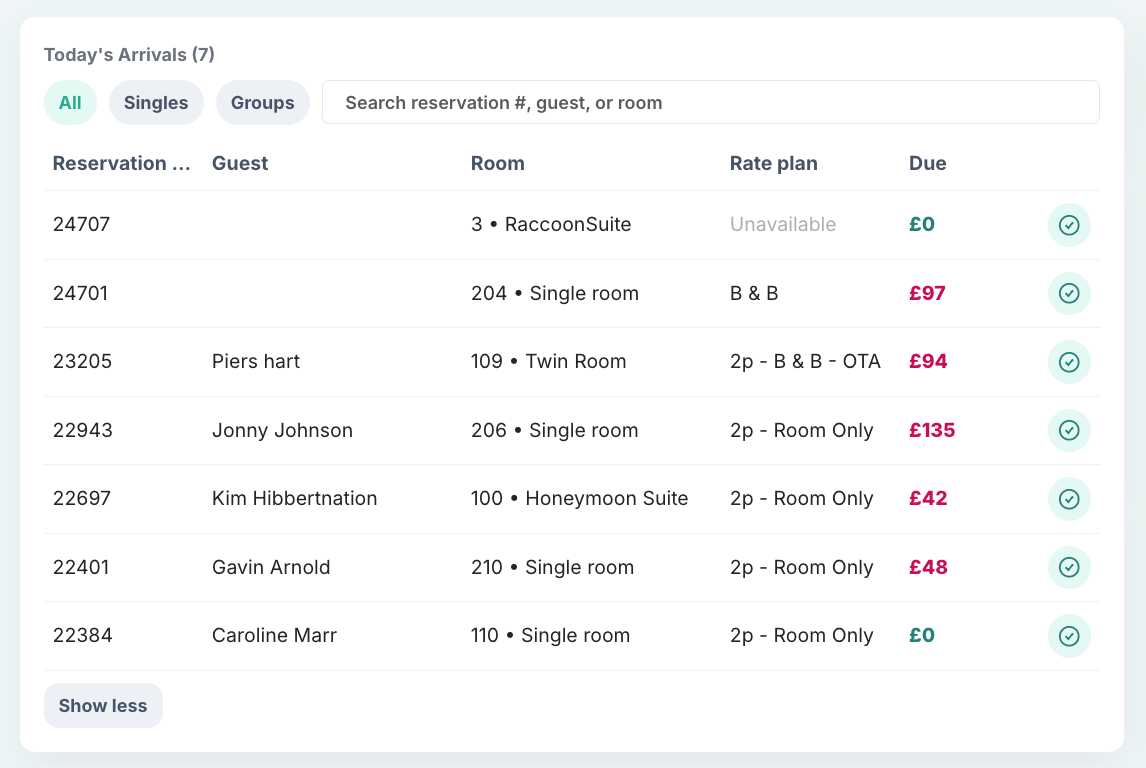Check in Piers hart reservation icon
This screenshot has width=1146, height=768.
click(x=1068, y=362)
